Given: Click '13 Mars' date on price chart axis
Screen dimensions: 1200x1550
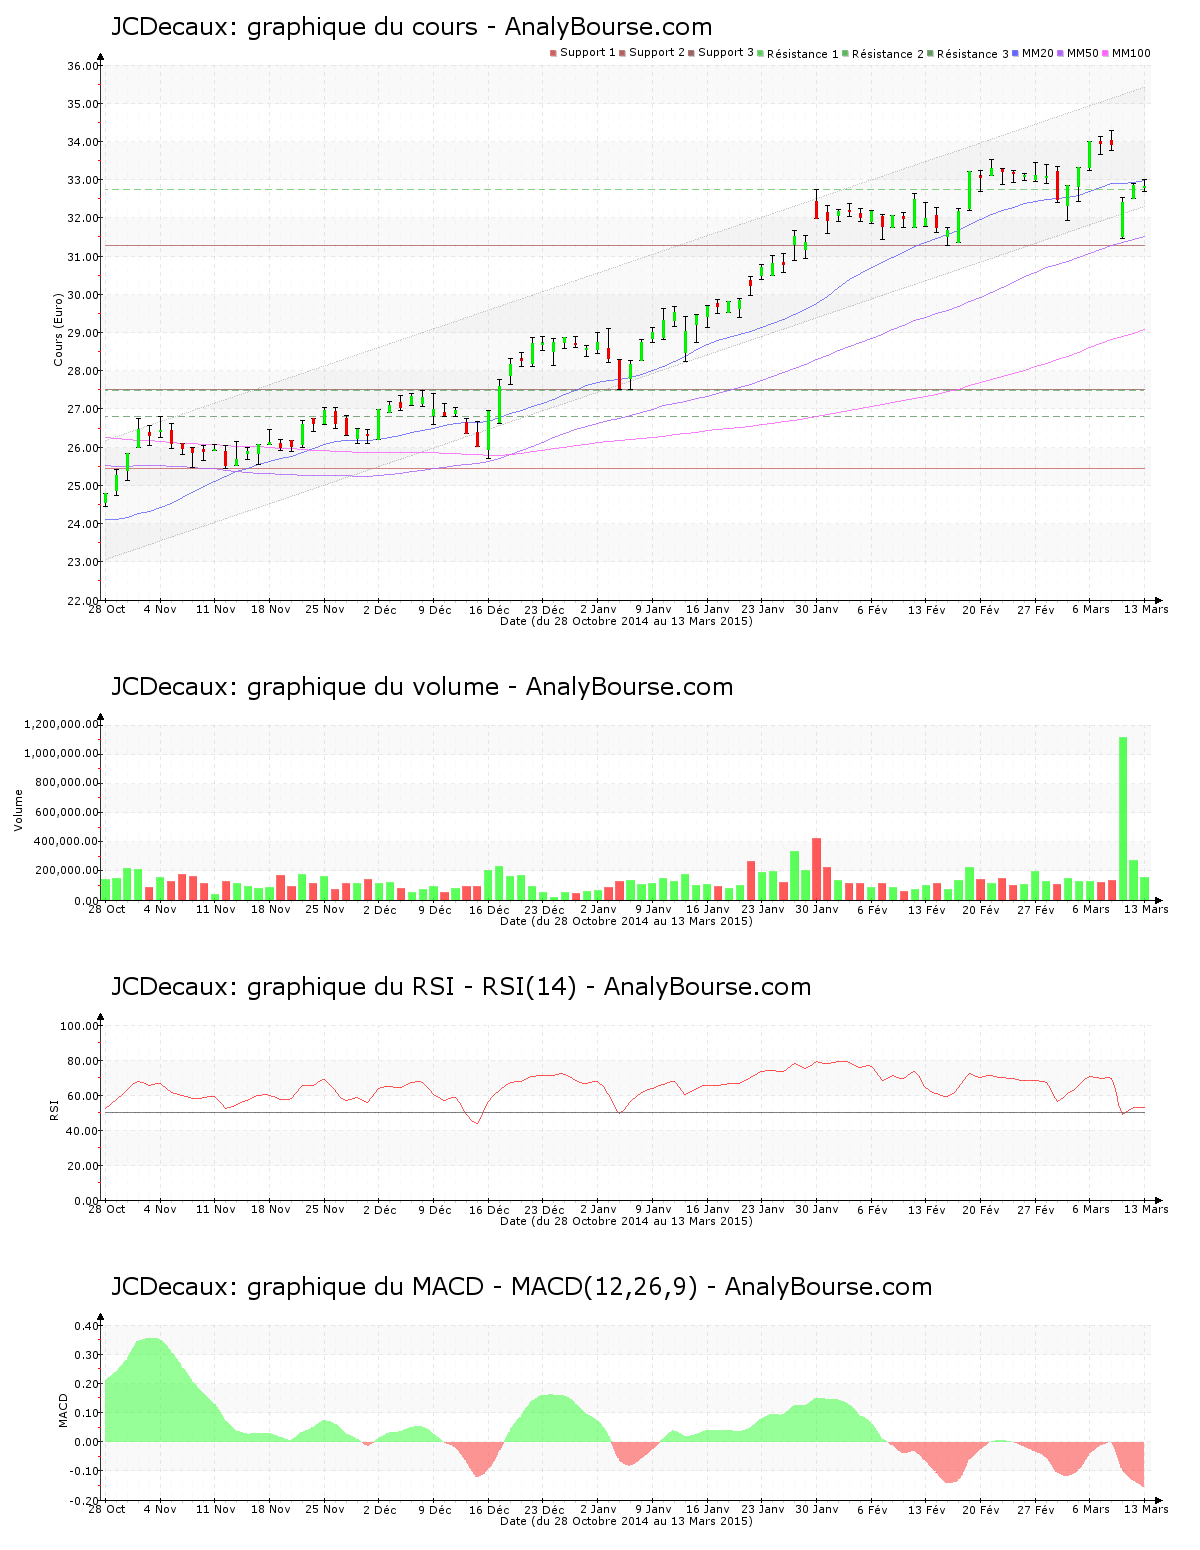Looking at the screenshot, I should (1146, 609).
